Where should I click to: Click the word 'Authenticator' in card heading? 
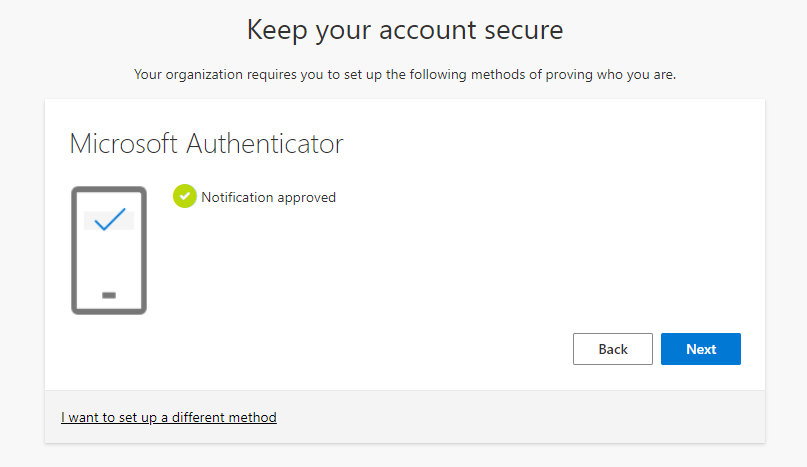[265, 144]
